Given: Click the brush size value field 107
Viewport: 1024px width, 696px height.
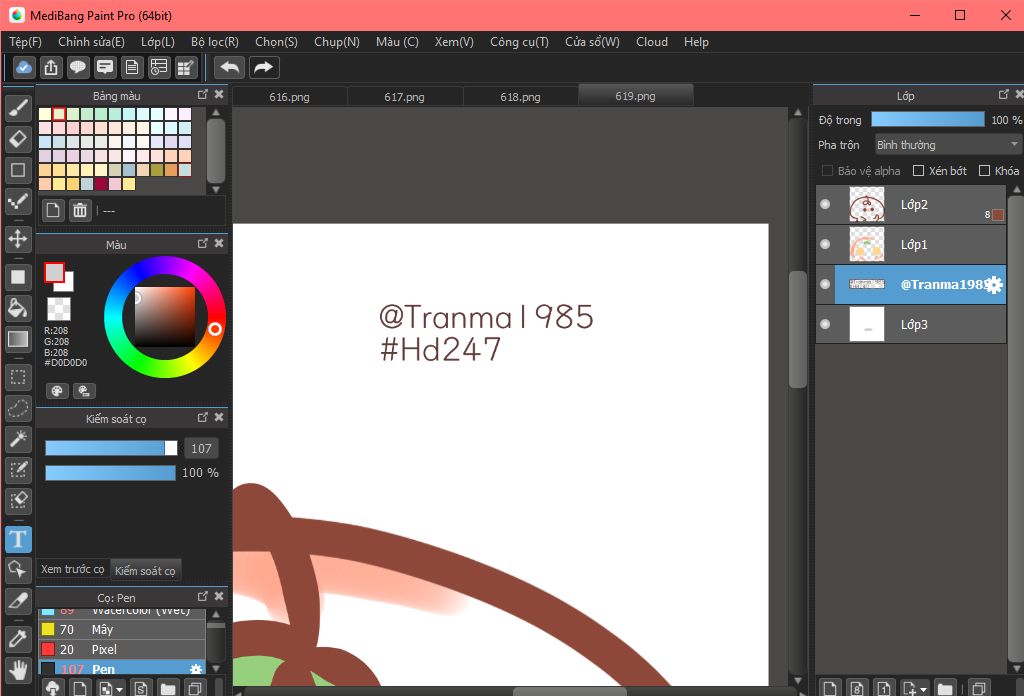Looking at the screenshot, I should click(201, 449).
